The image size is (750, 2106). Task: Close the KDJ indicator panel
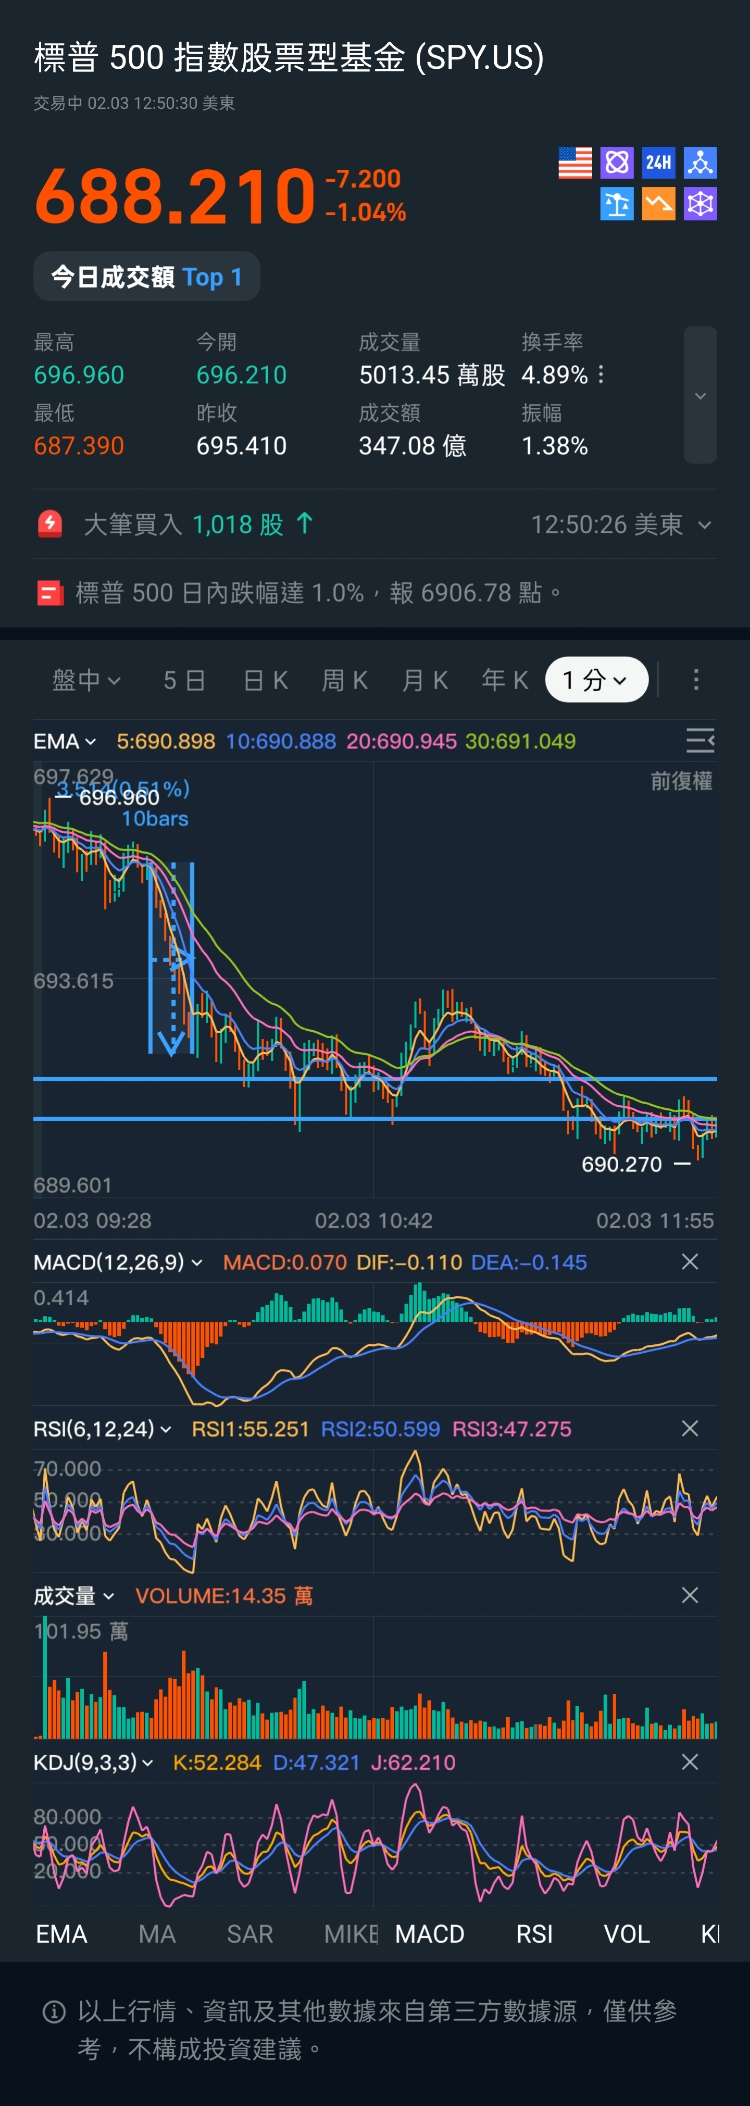(x=690, y=1762)
